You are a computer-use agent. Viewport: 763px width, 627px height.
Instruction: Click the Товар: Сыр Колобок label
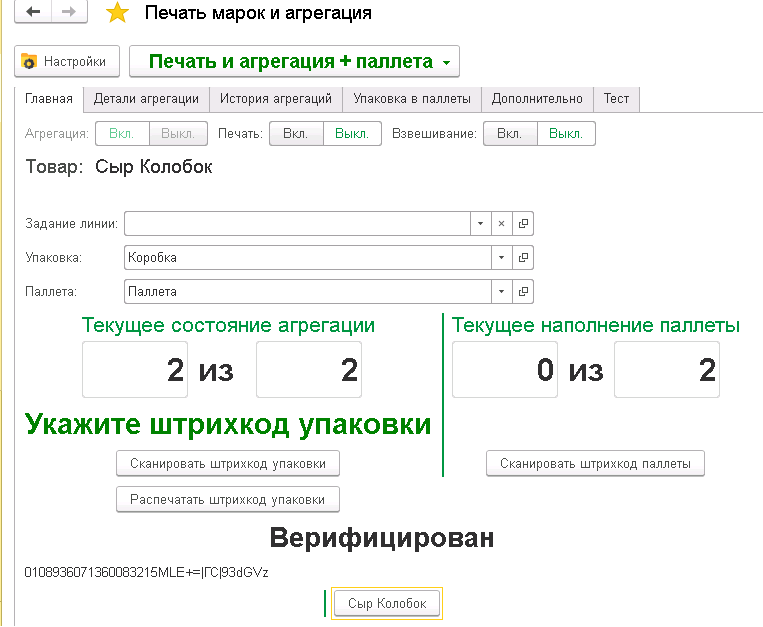[119, 167]
